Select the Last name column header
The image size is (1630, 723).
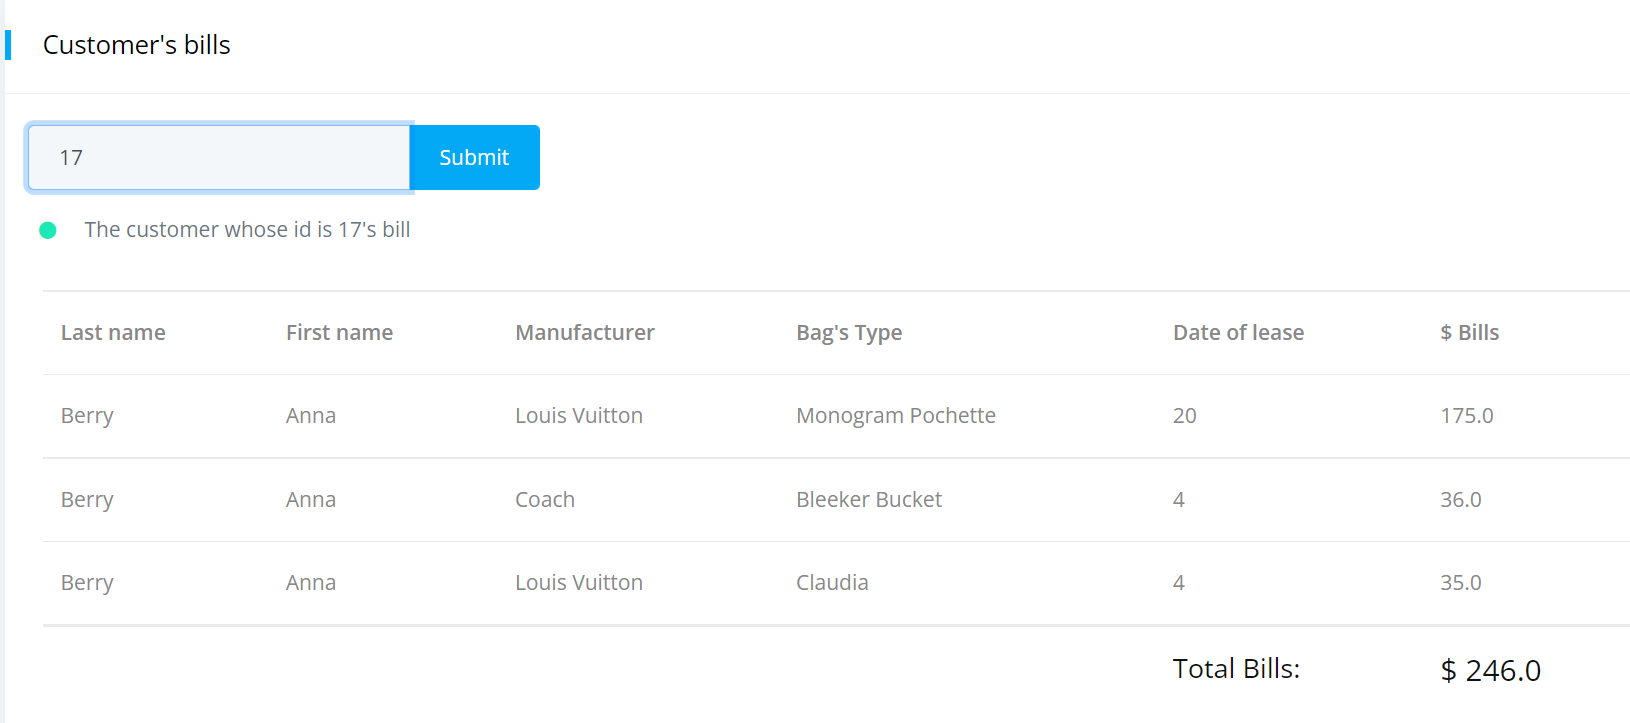pyautogui.click(x=113, y=333)
